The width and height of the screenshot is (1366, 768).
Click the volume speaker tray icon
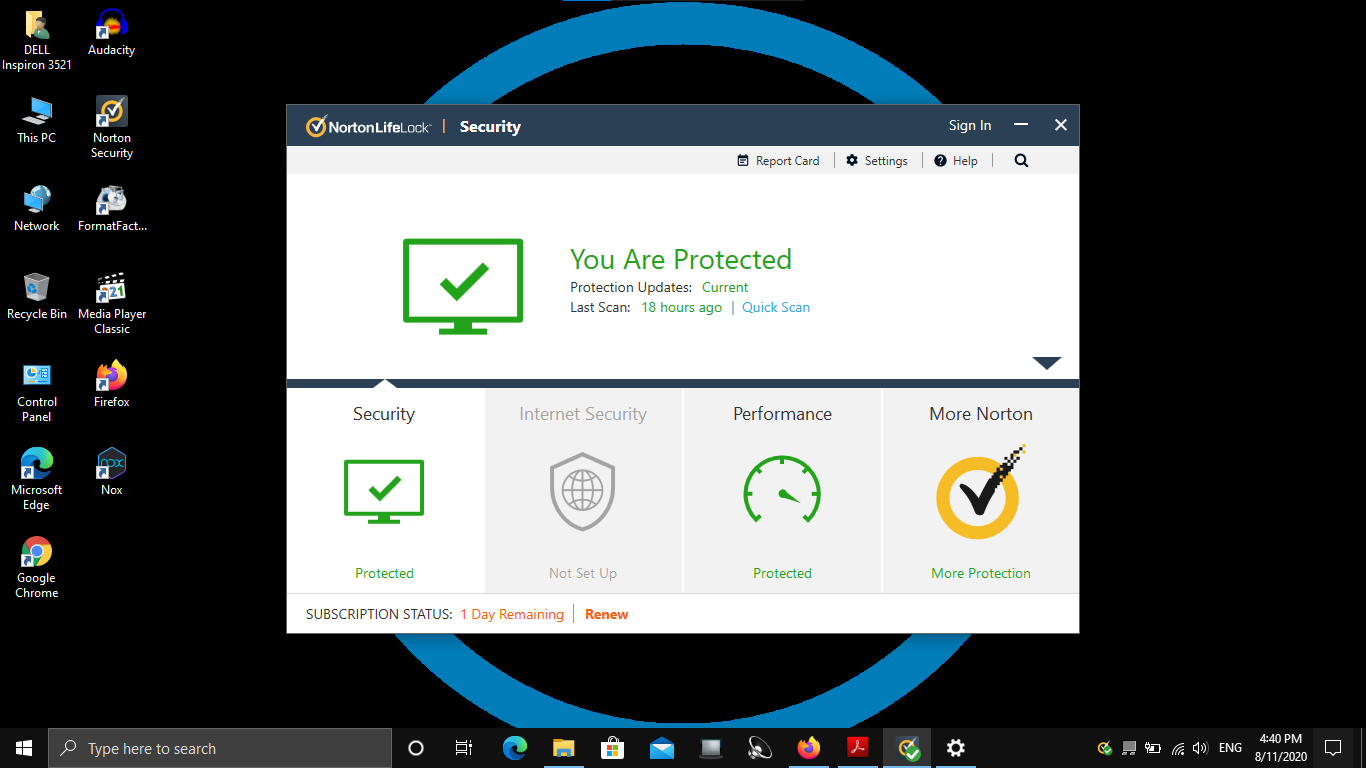click(1200, 748)
